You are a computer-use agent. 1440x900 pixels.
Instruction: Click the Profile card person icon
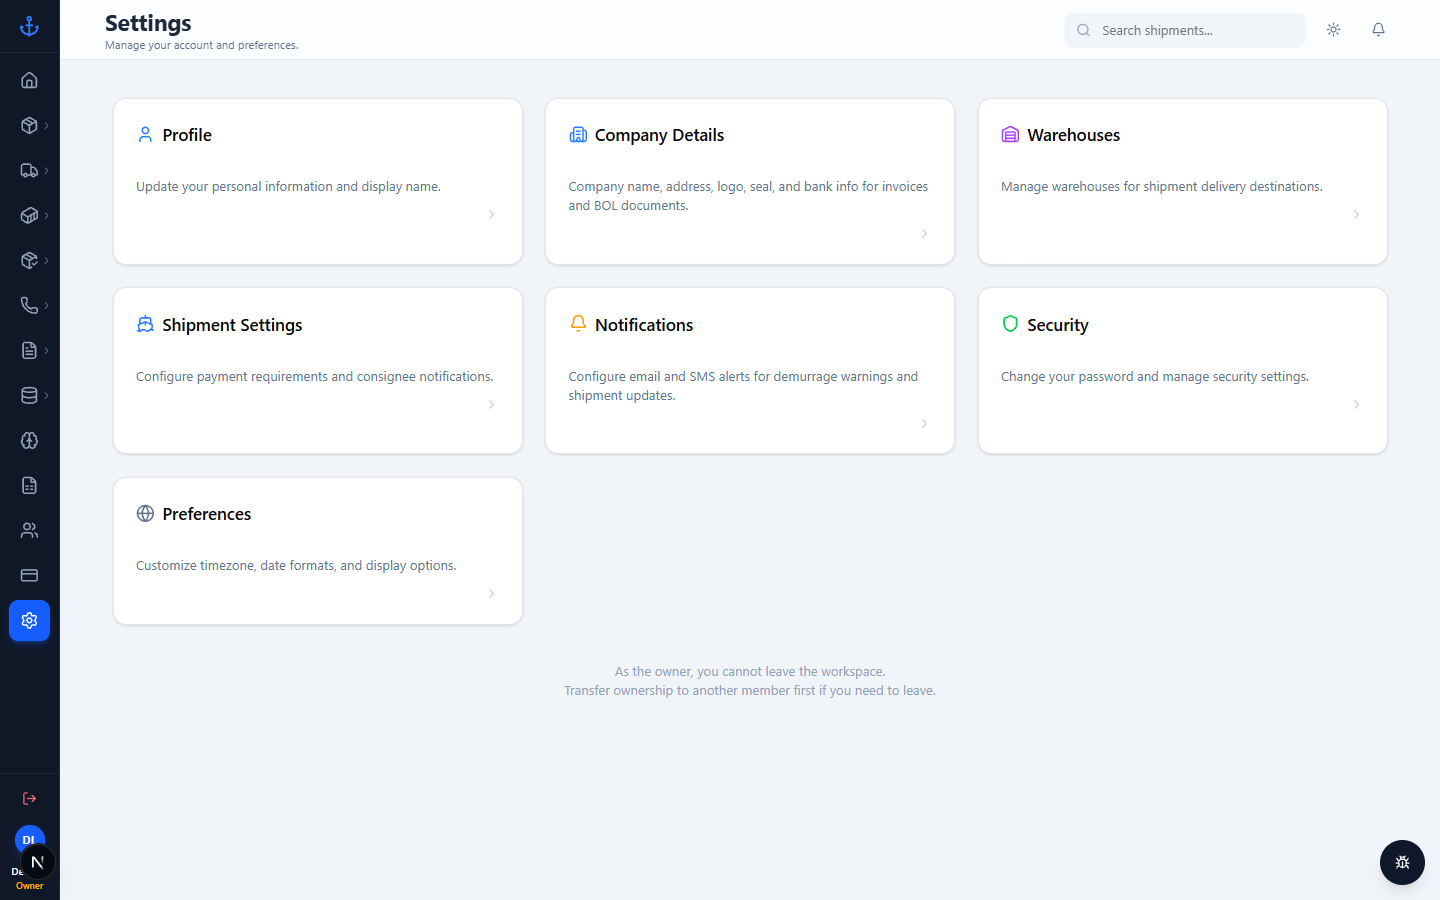coord(145,134)
